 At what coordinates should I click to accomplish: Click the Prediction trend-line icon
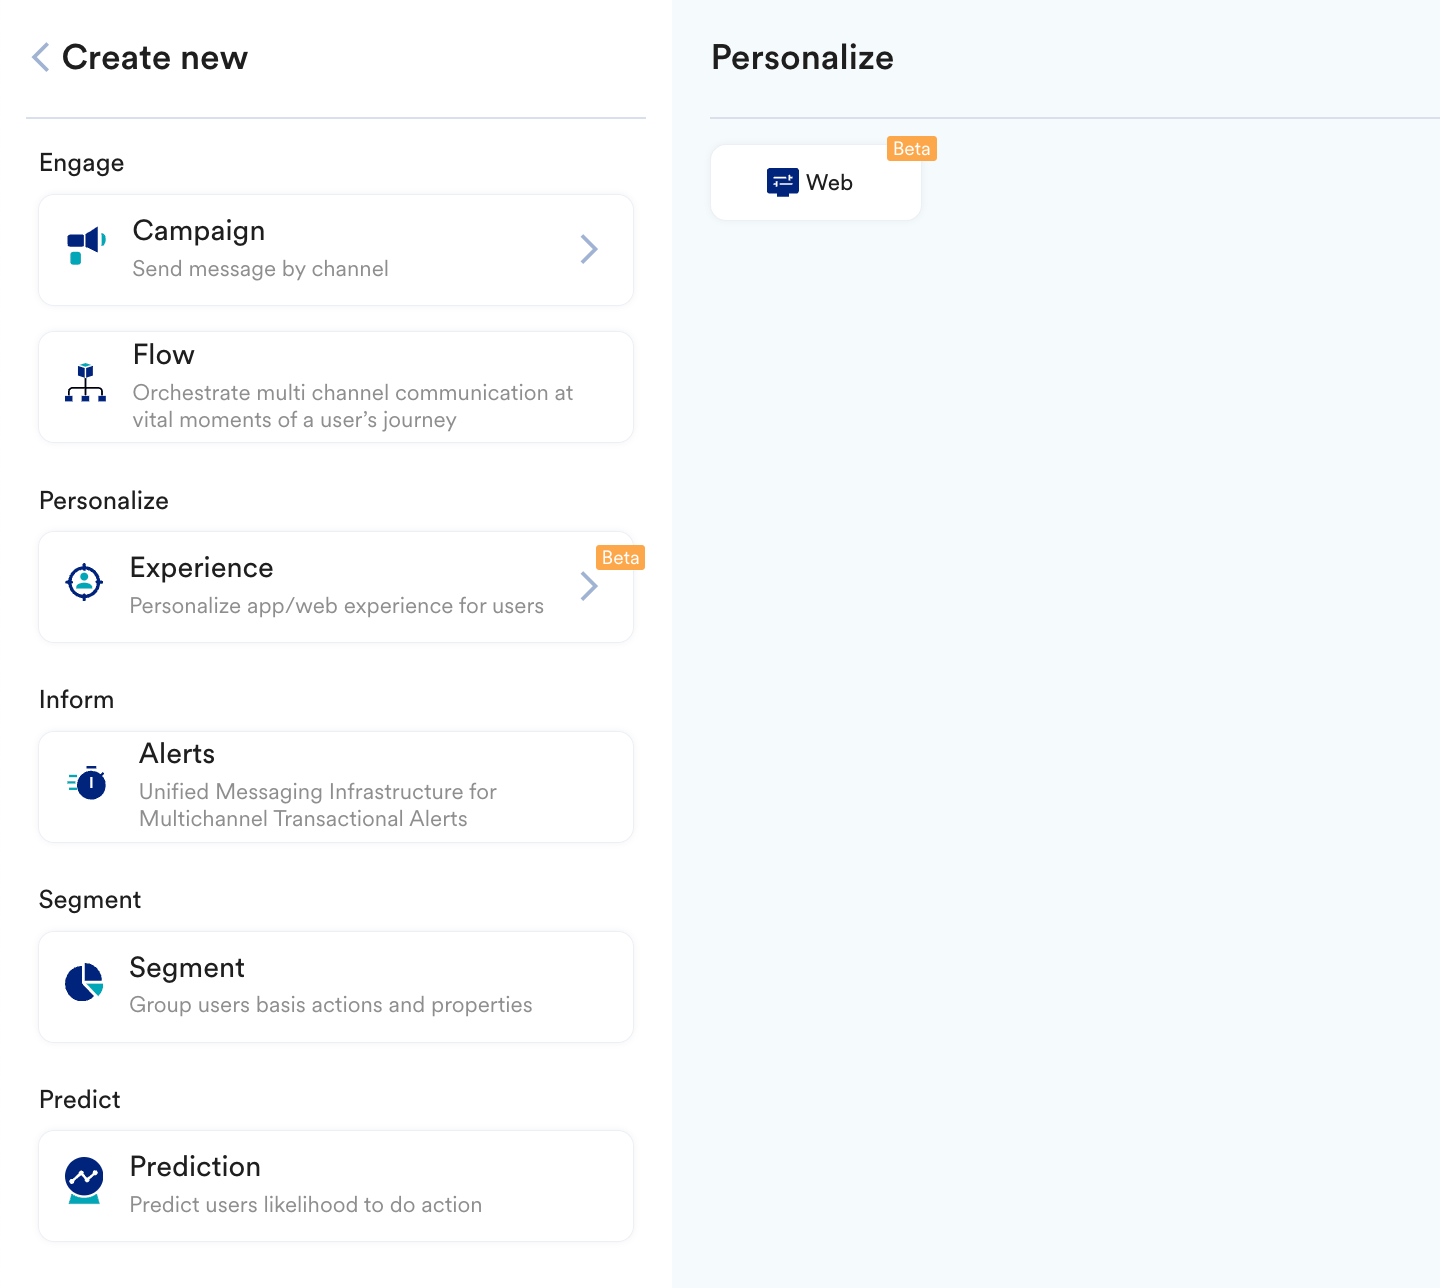84,1180
